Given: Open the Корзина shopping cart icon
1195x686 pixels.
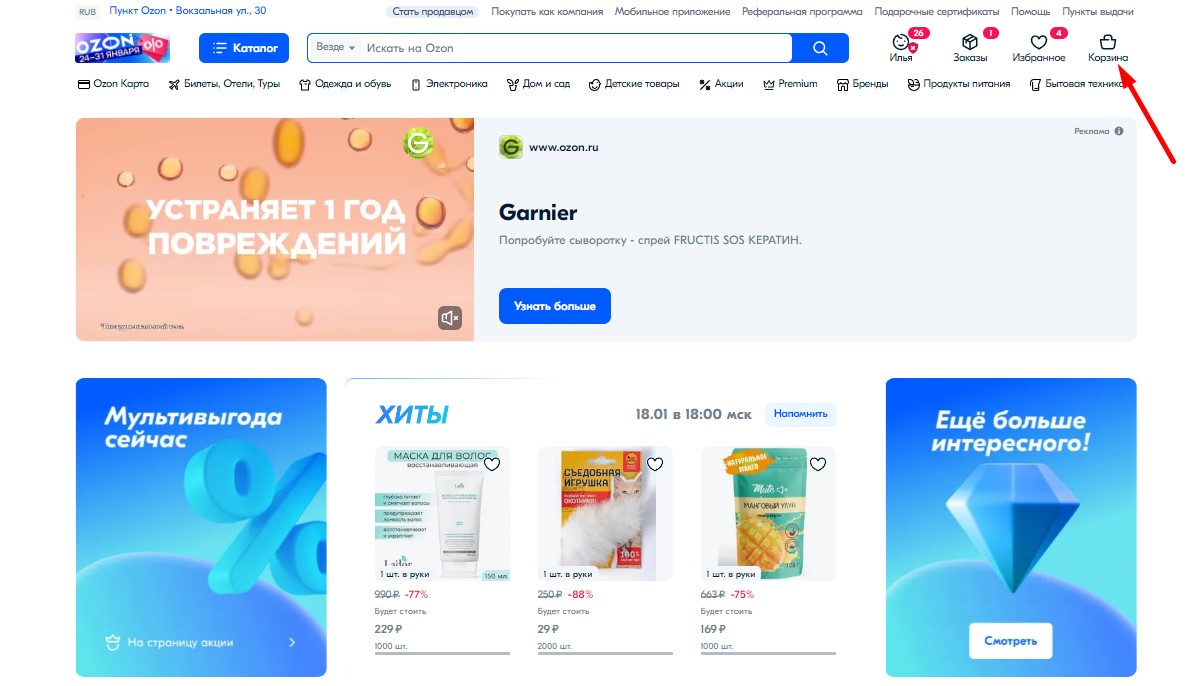Looking at the screenshot, I should point(1107,42).
